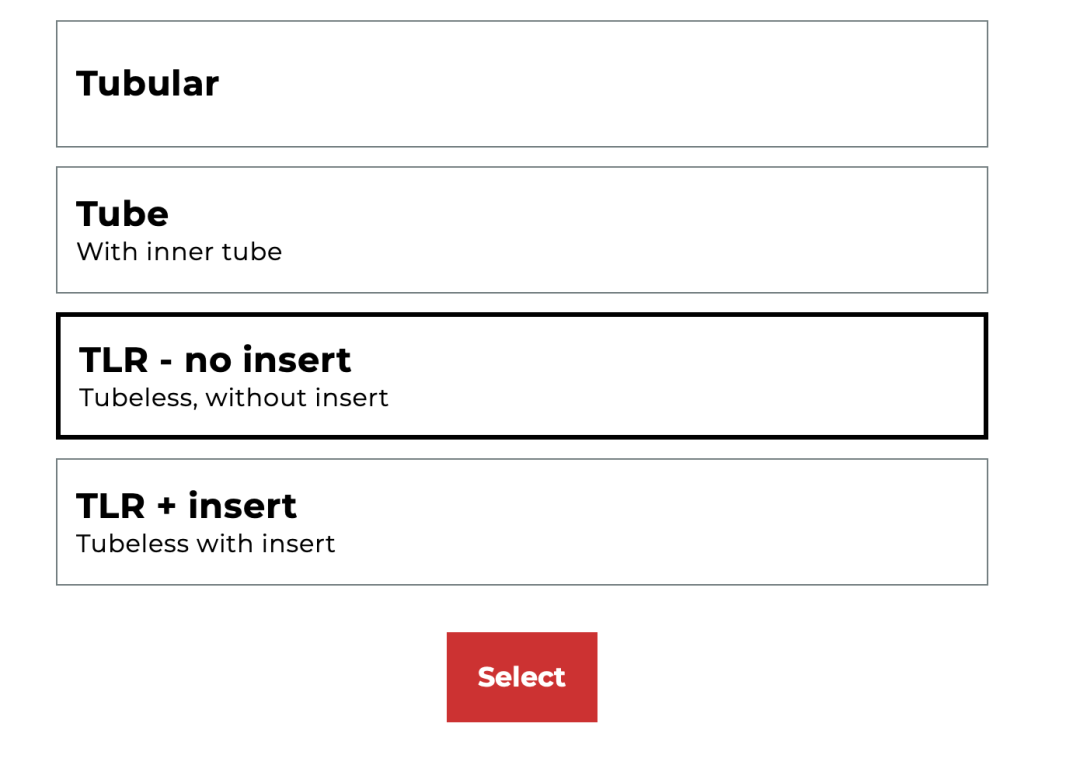Click the 'Tubeless, without insert' description

click(234, 398)
